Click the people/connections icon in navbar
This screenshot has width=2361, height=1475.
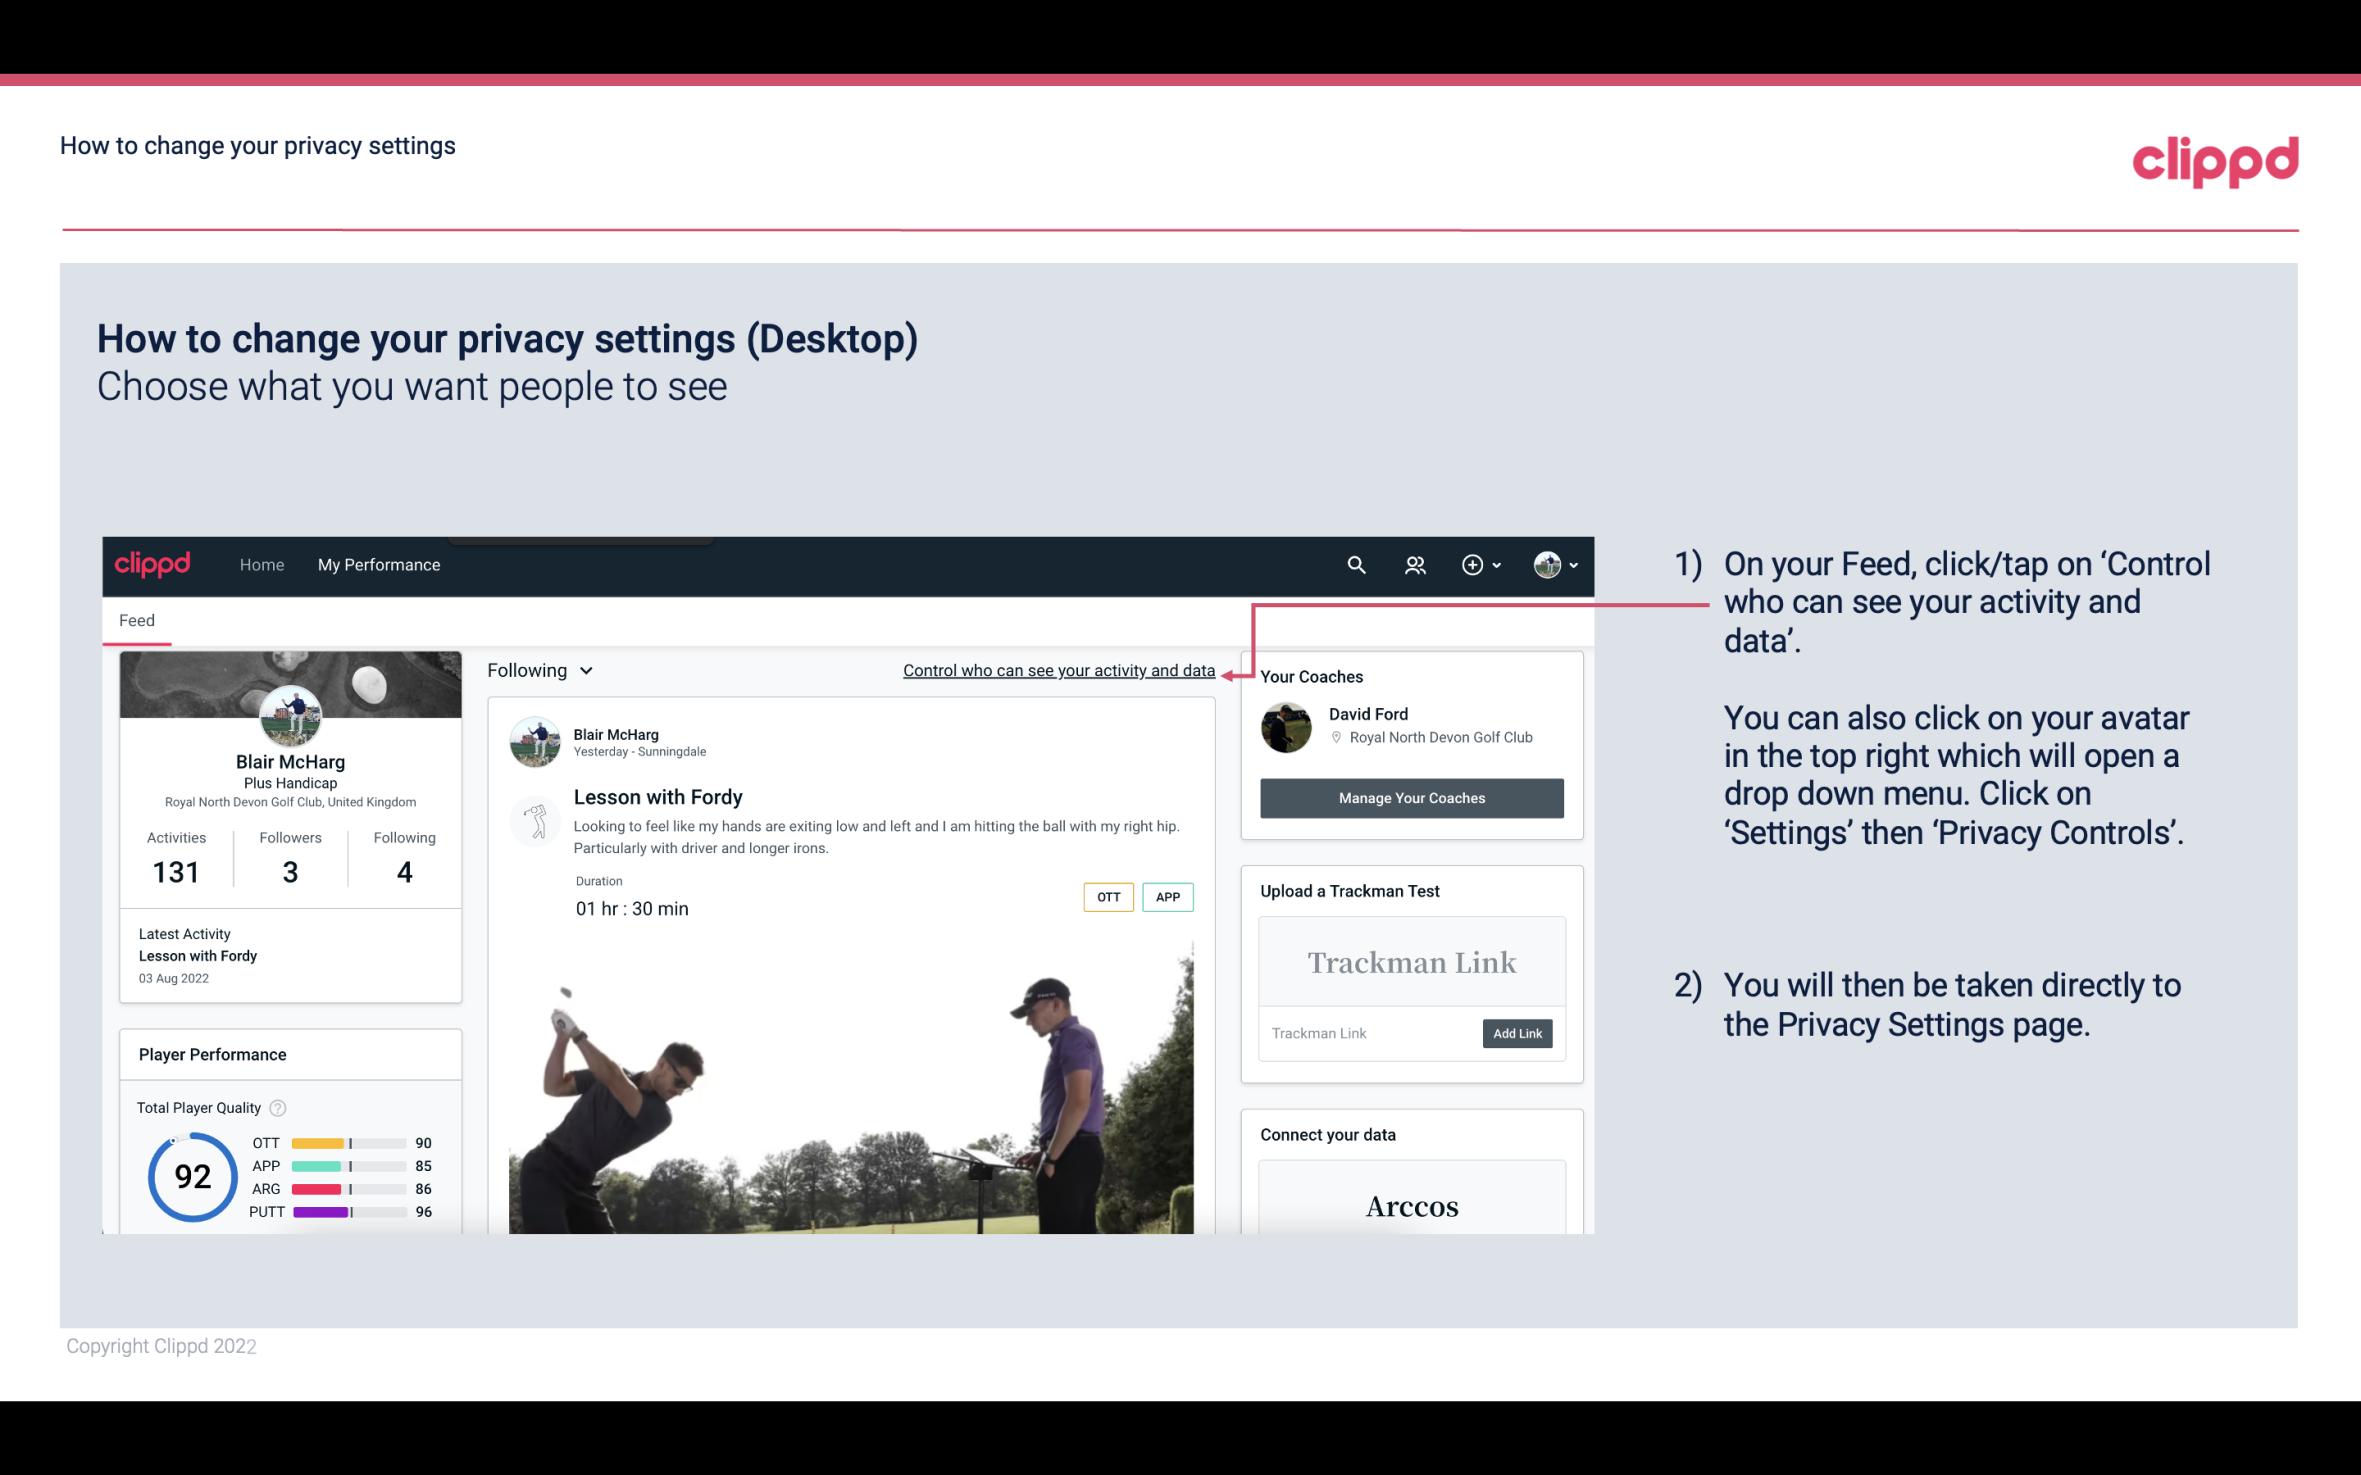(x=1415, y=564)
